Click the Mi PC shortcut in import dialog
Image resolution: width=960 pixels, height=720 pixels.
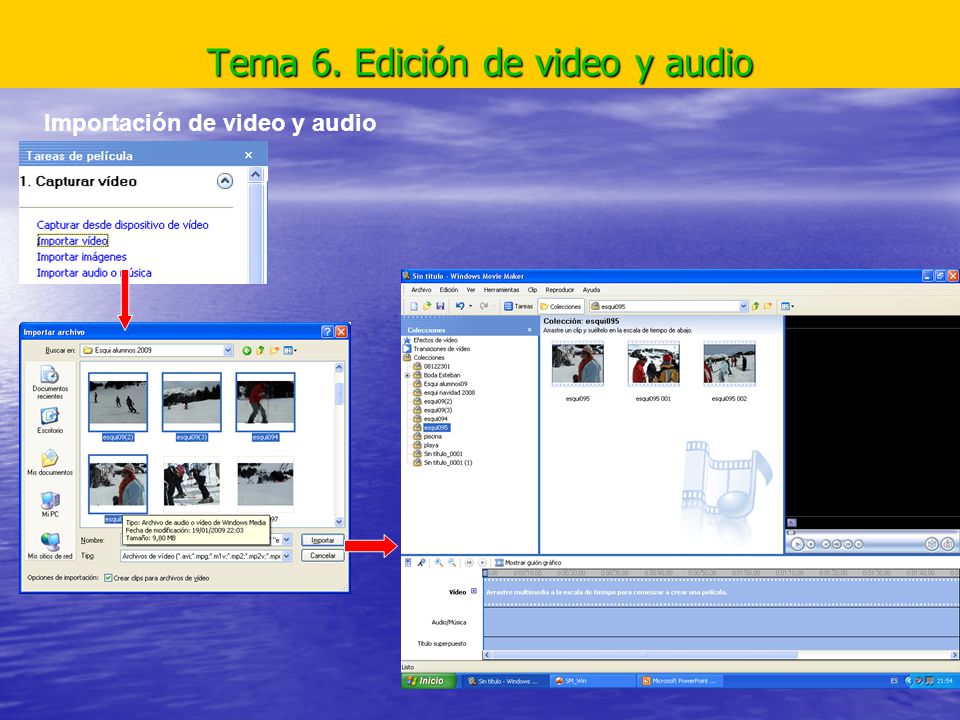50,504
